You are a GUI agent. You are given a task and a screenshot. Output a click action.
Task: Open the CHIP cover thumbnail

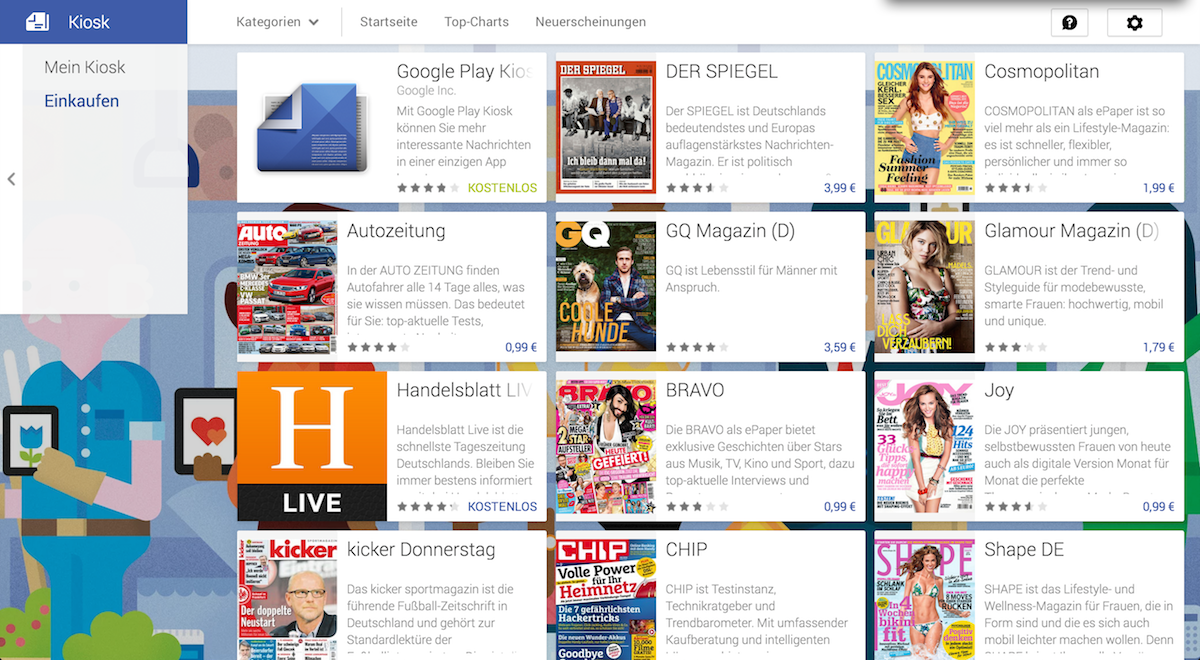coord(606,600)
